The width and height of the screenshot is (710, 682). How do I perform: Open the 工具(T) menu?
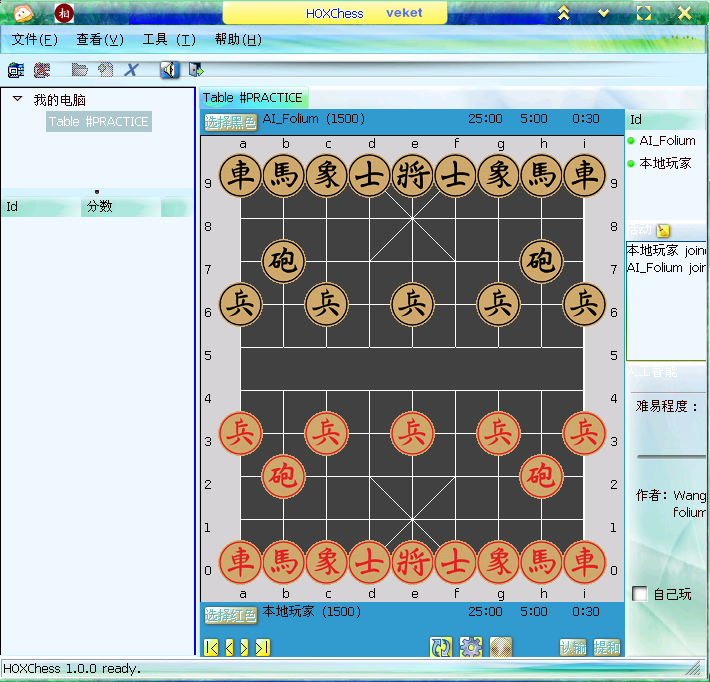click(169, 39)
